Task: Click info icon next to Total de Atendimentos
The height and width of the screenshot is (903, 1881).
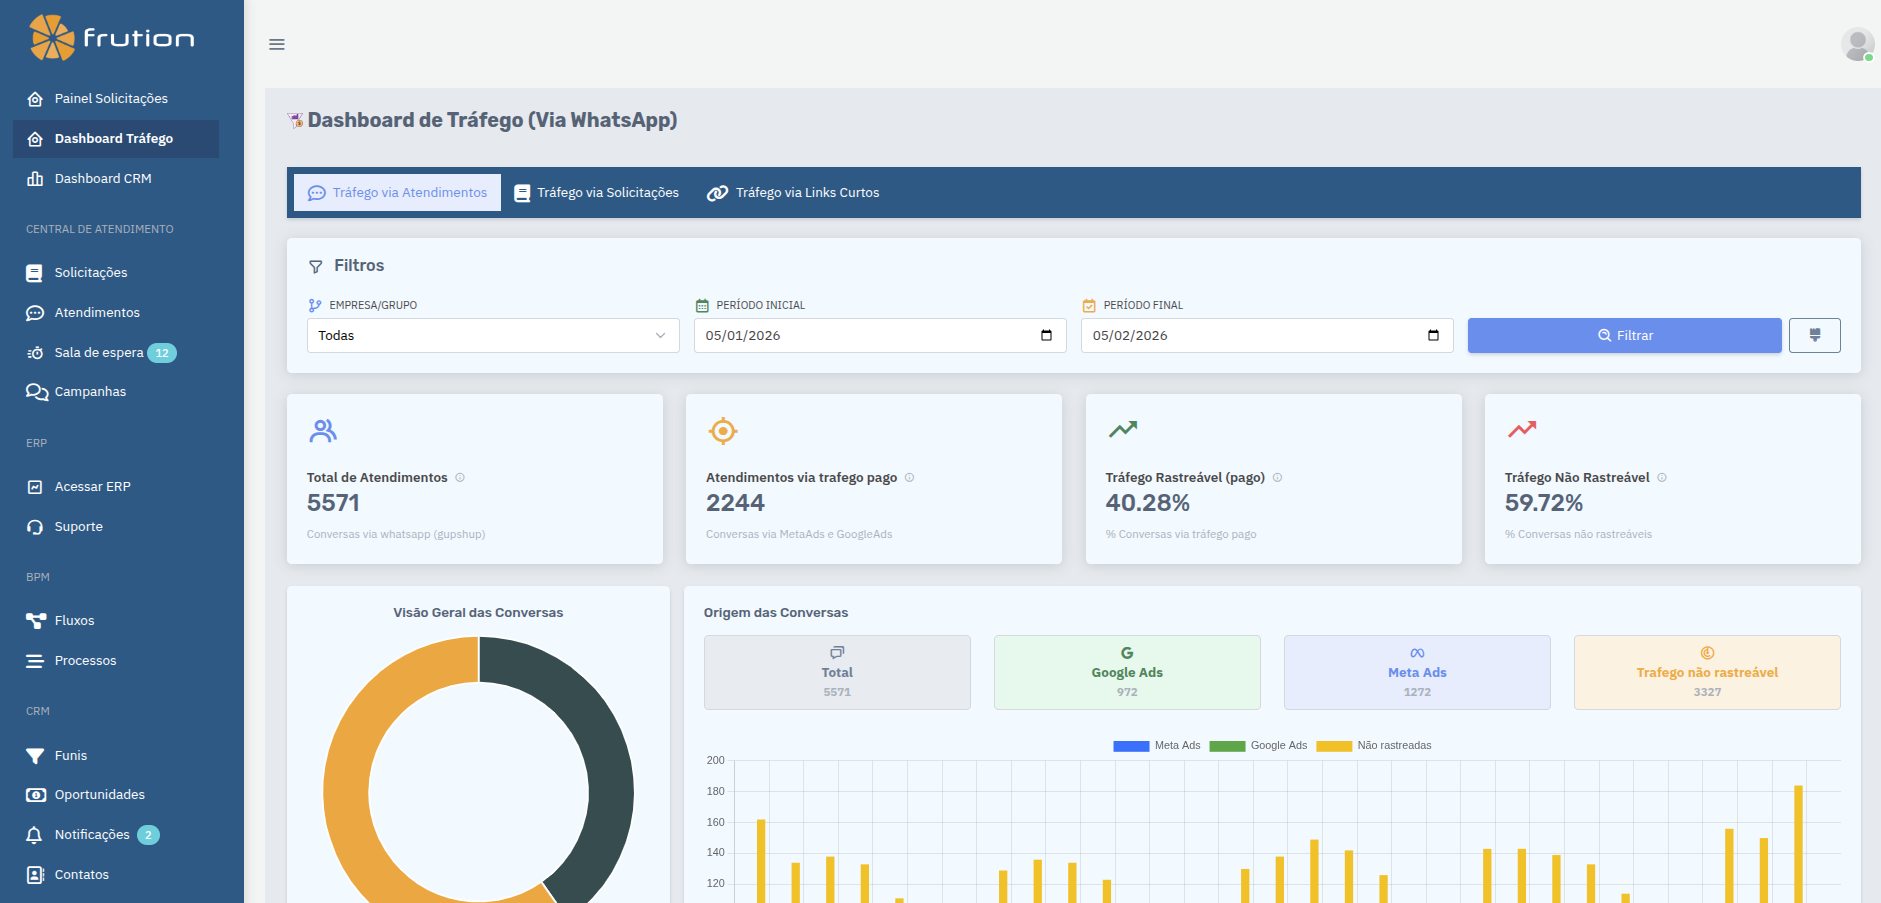Action: (460, 478)
